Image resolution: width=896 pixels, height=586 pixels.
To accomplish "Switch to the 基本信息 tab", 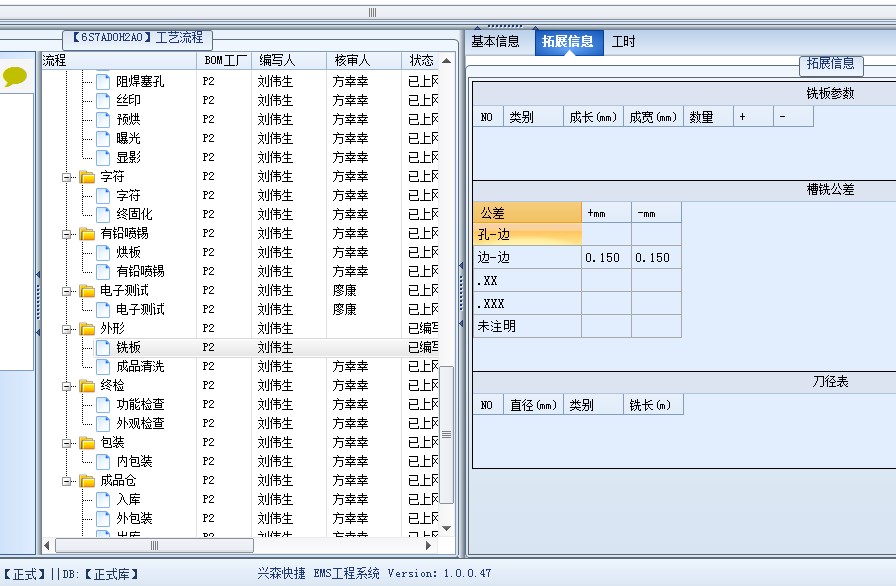I will [x=495, y=41].
